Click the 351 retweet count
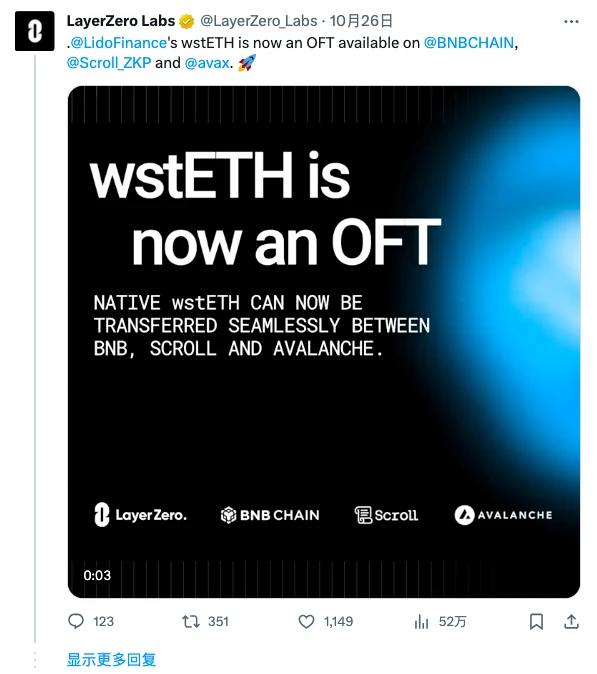This screenshot has height=674, width=597. click(x=218, y=622)
